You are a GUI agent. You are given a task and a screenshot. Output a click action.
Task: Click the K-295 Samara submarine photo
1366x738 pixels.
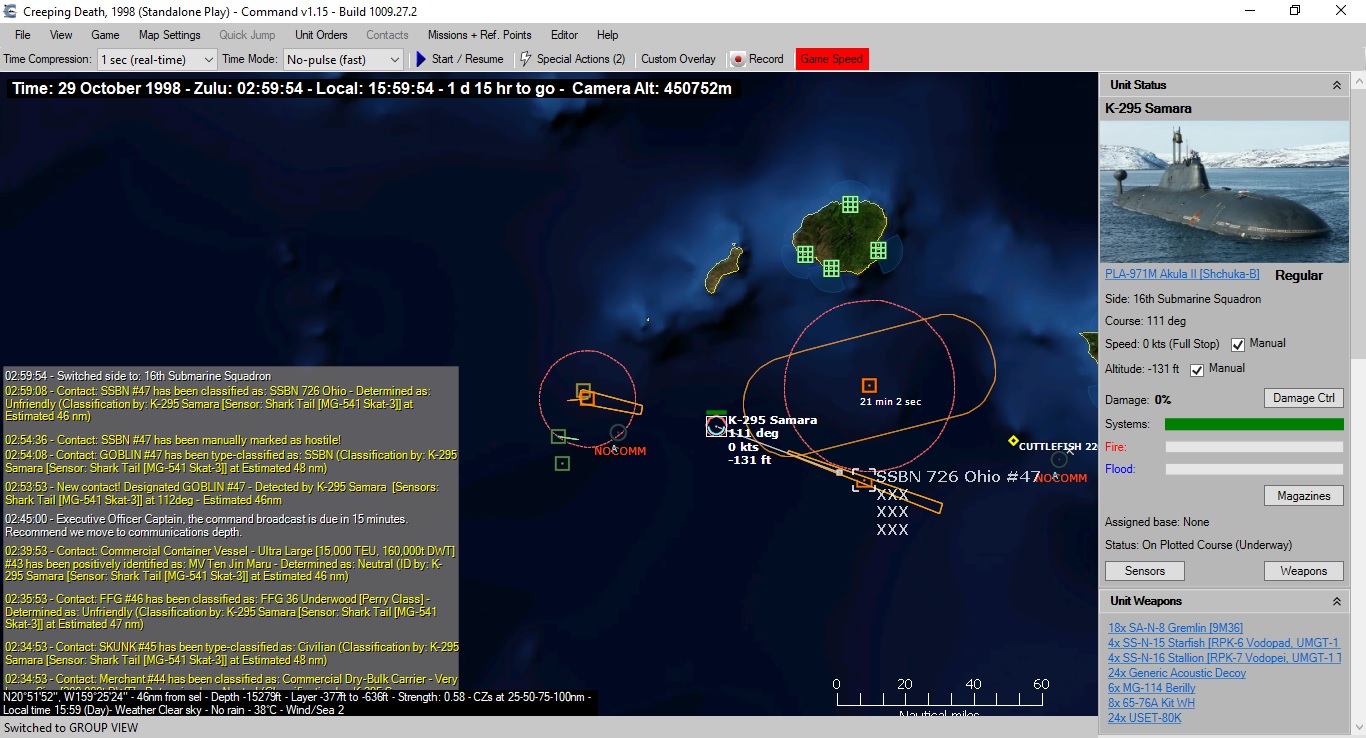[1224, 193]
